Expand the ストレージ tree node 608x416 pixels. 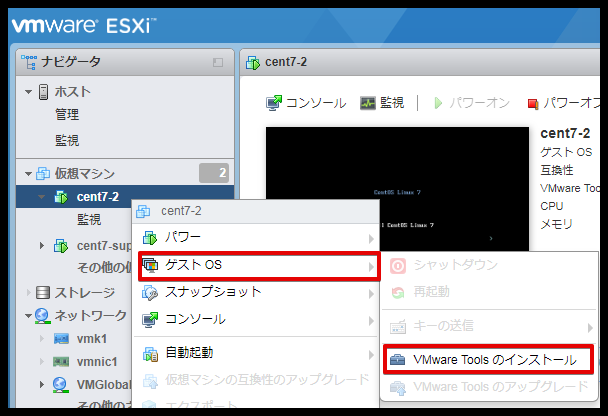click(x=29, y=292)
